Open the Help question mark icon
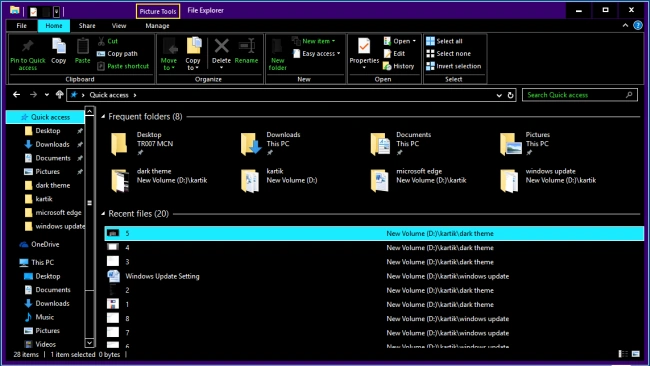 638,25
